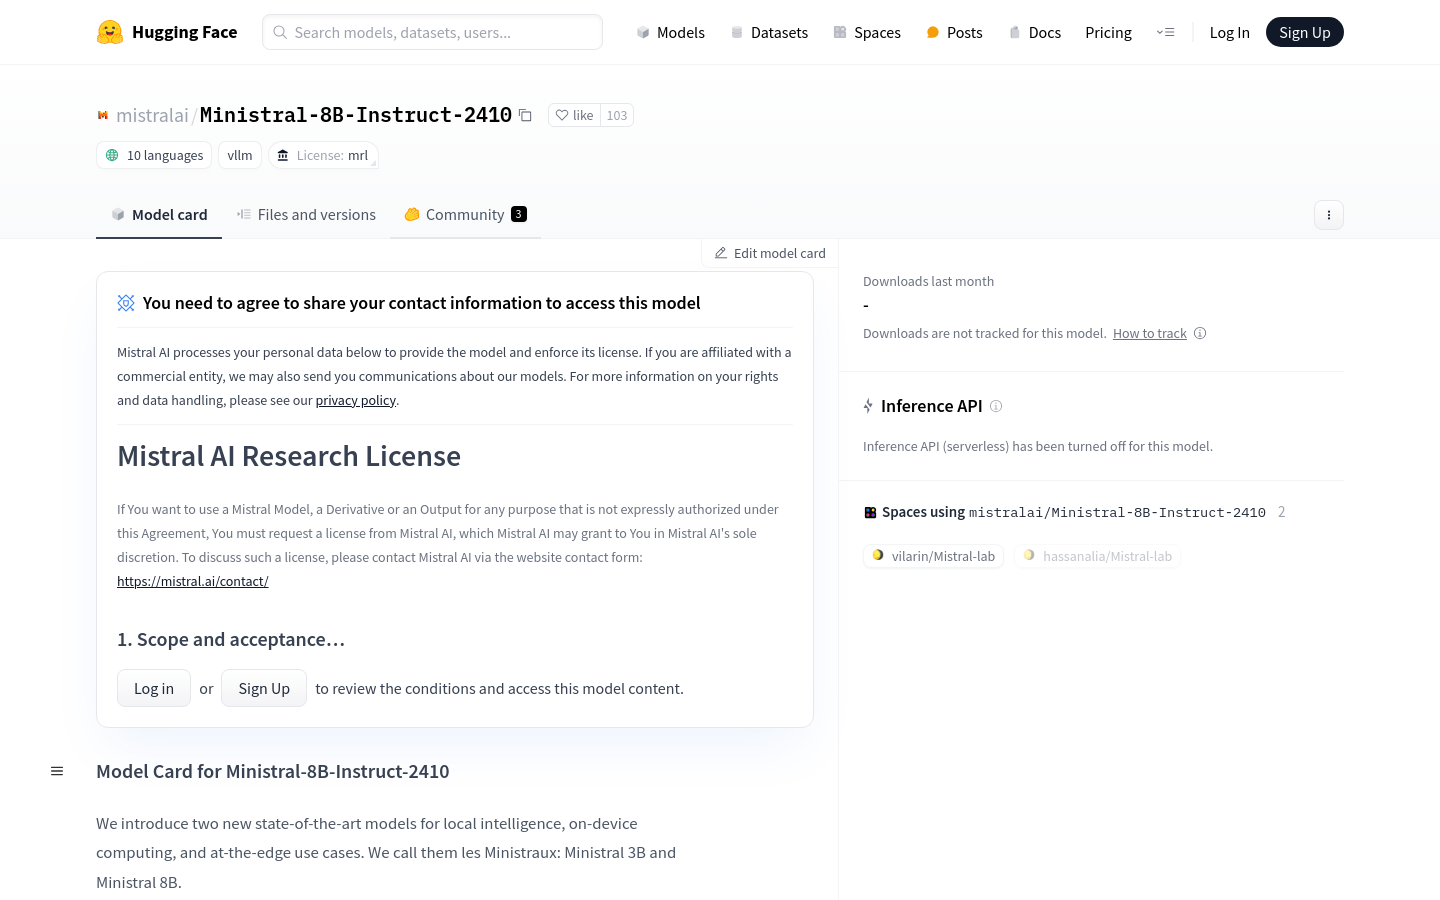
Task: Focus the search models input field
Action: [432, 32]
